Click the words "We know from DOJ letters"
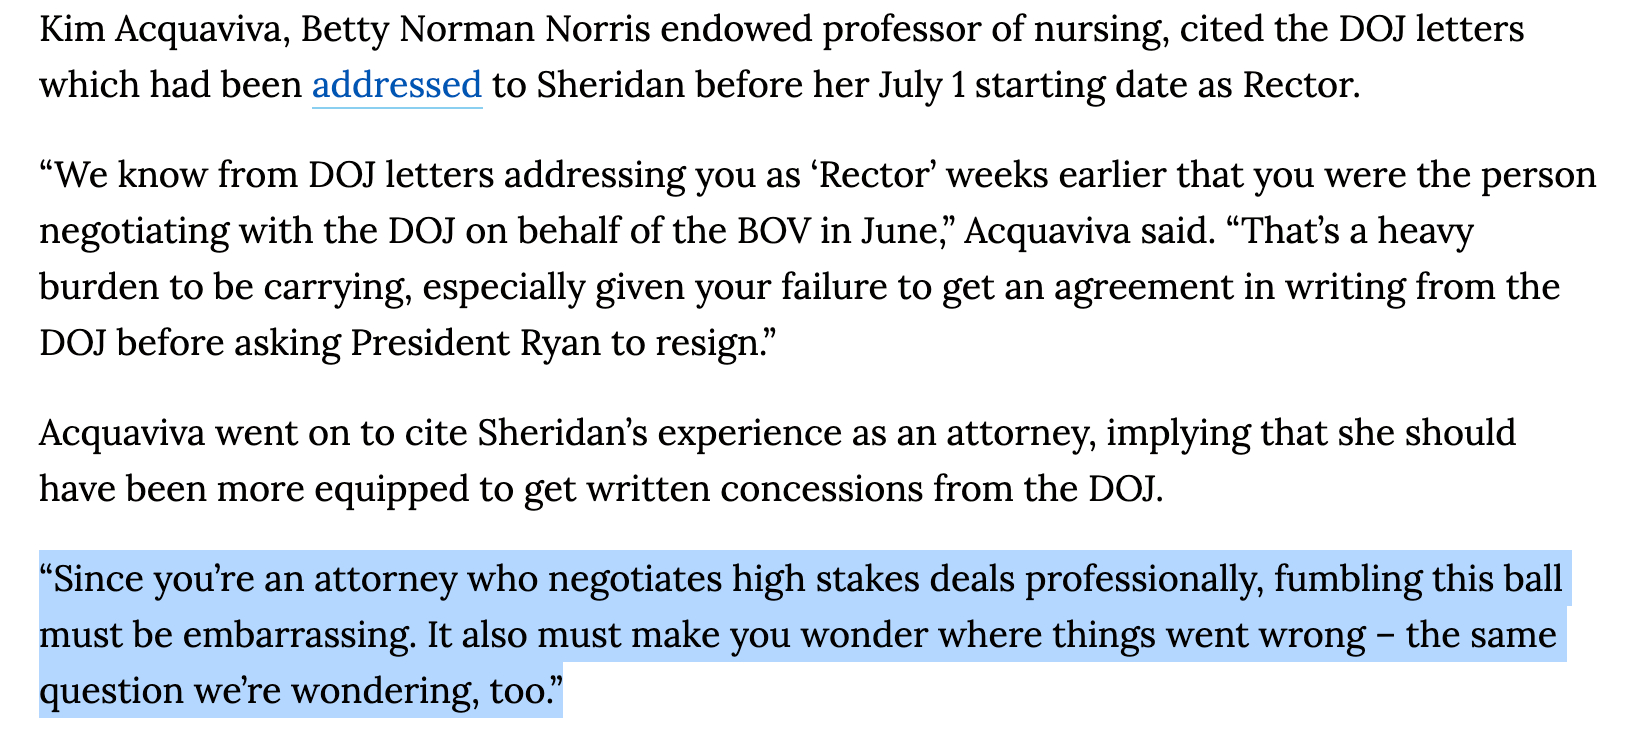 click(x=274, y=175)
